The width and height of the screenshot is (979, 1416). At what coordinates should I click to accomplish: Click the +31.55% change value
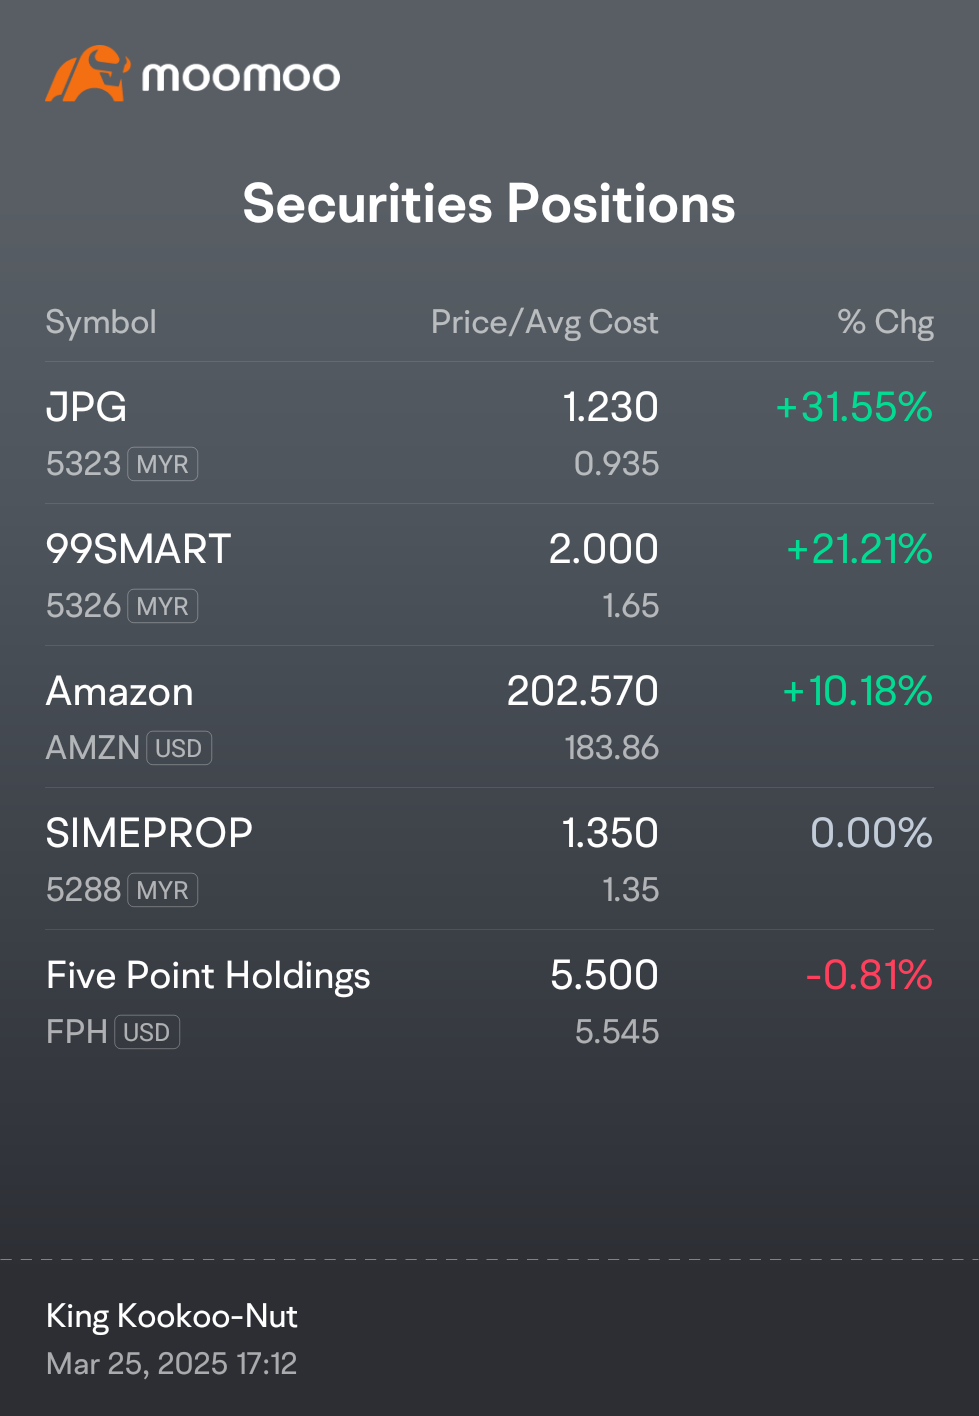pos(854,407)
